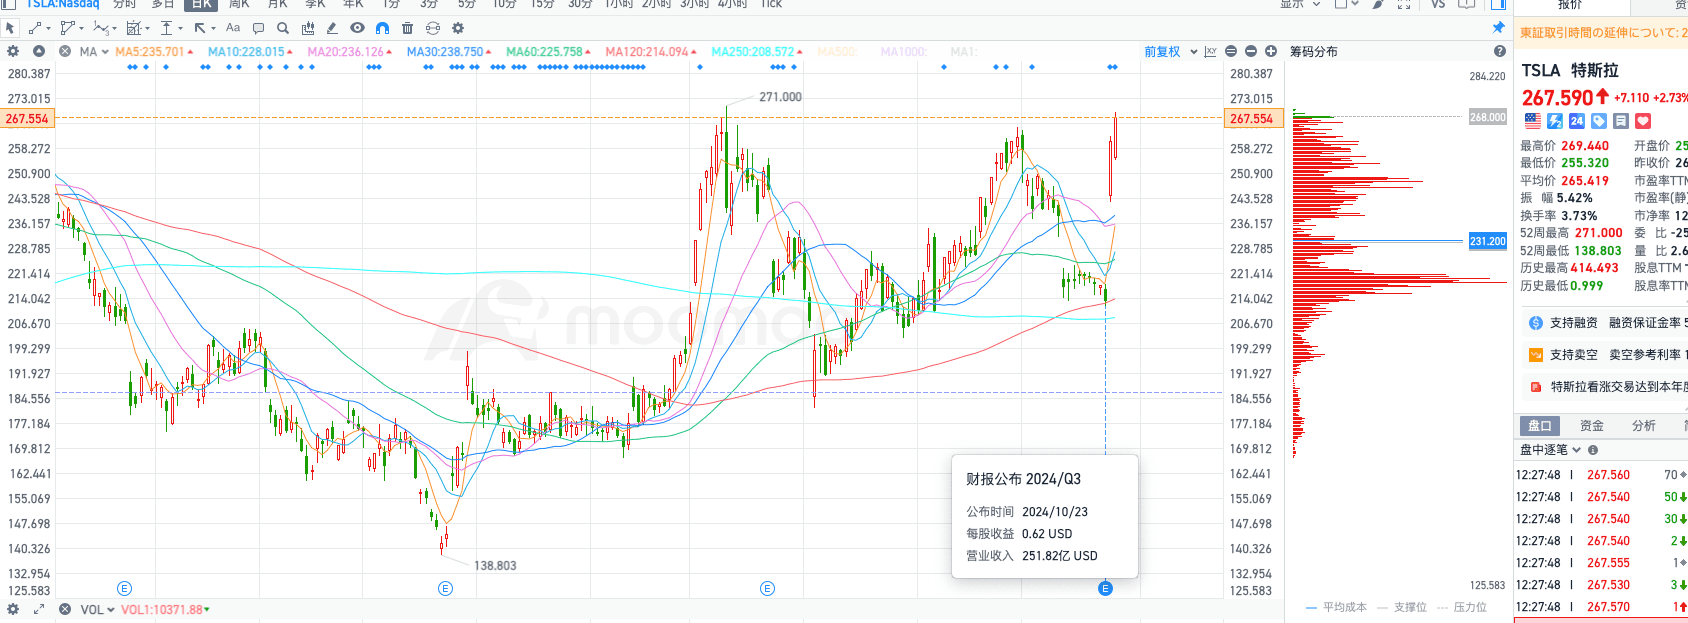Remove the MA indicator with X icon
Screen dimensions: 1688x623
[65, 51]
